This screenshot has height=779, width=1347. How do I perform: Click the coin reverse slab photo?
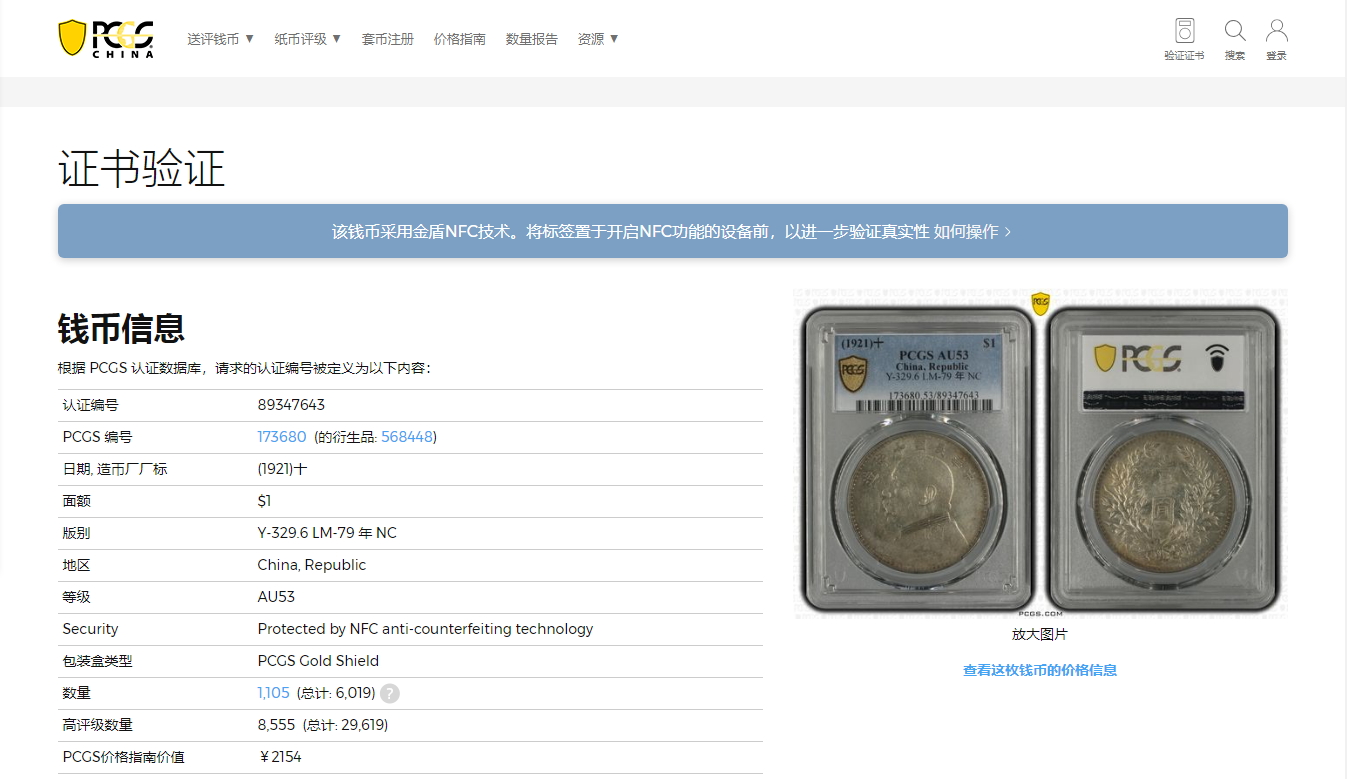[x=1163, y=459]
